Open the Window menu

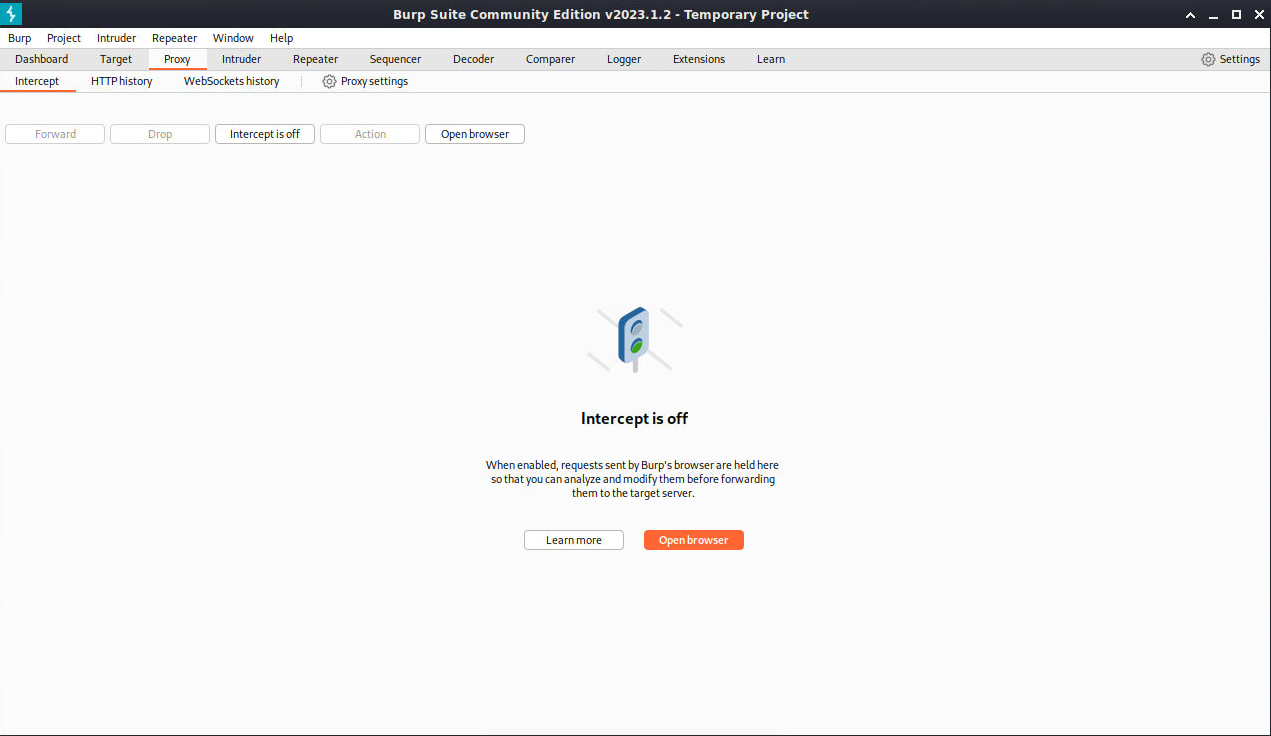click(233, 38)
